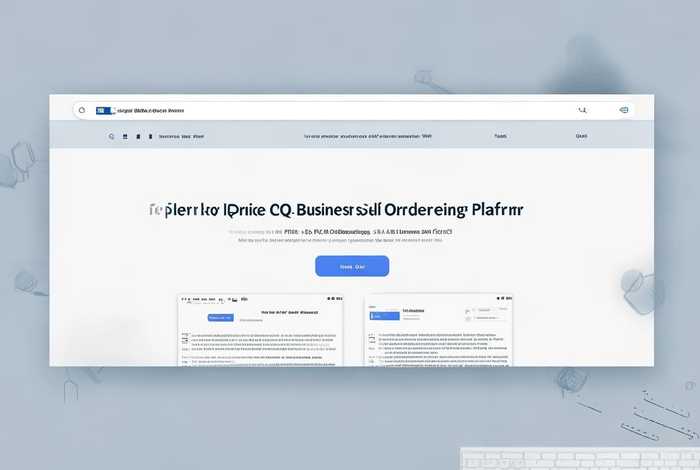700x470 pixels.
Task: Focus the URL text in the address bar
Action: point(151,110)
